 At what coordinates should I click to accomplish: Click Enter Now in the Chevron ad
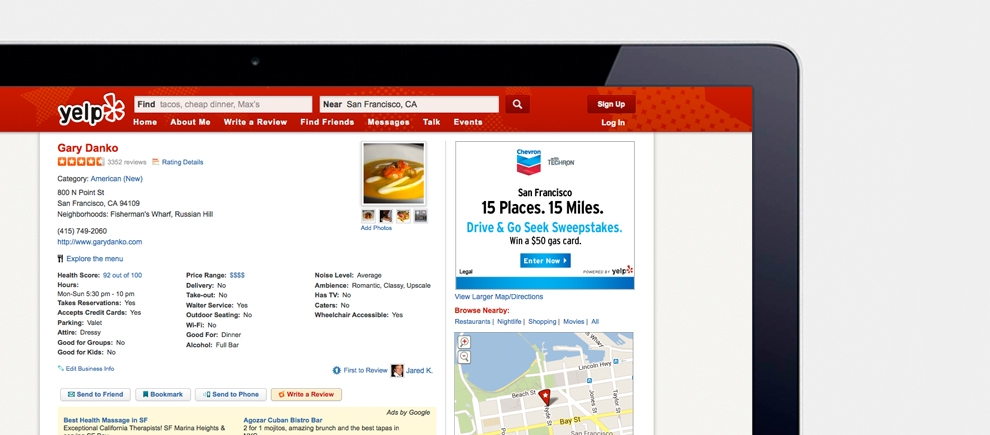(x=546, y=261)
